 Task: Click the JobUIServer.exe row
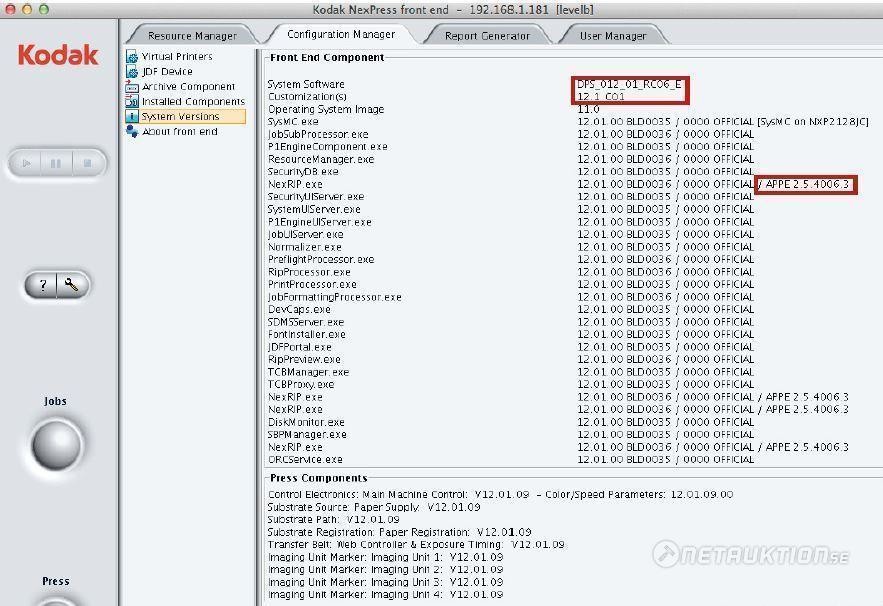coord(511,234)
